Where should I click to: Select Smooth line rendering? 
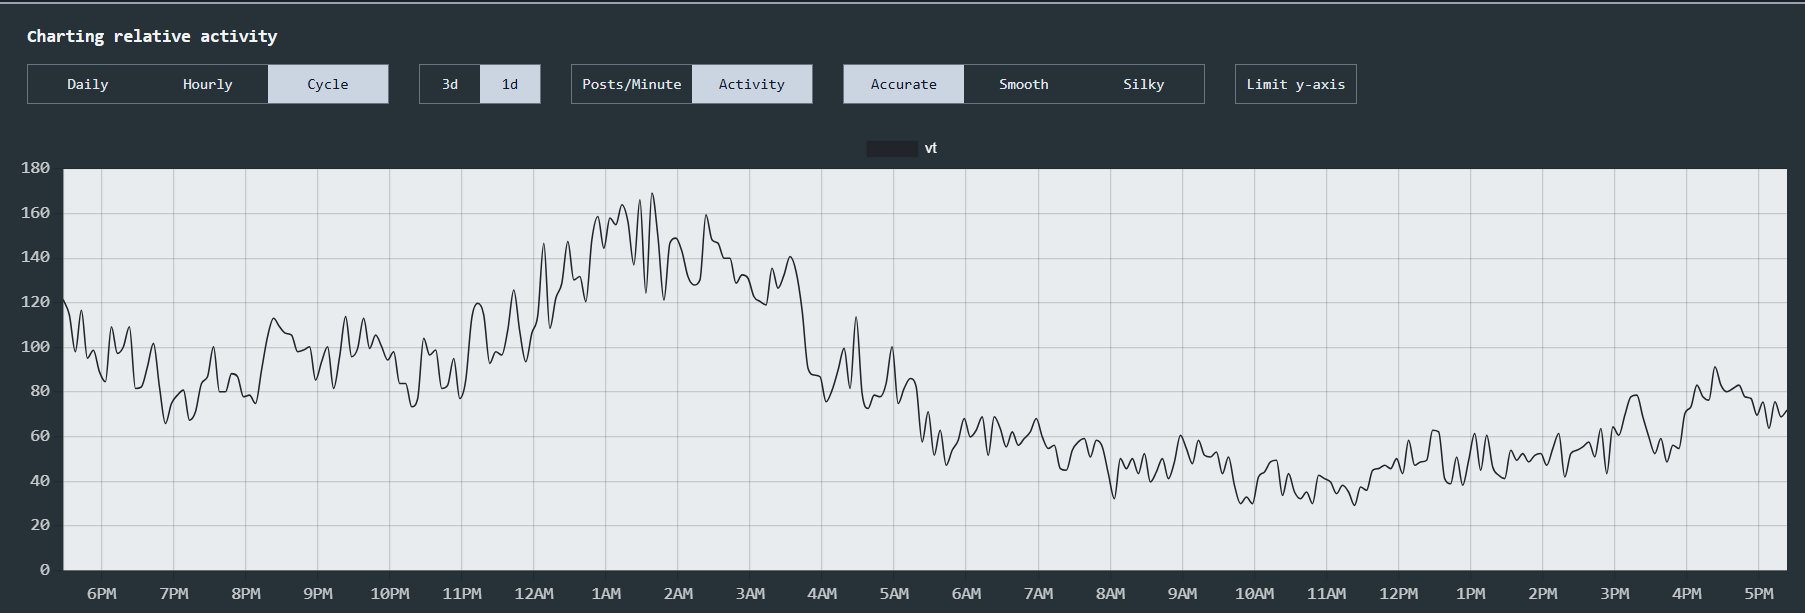[x=1024, y=84]
